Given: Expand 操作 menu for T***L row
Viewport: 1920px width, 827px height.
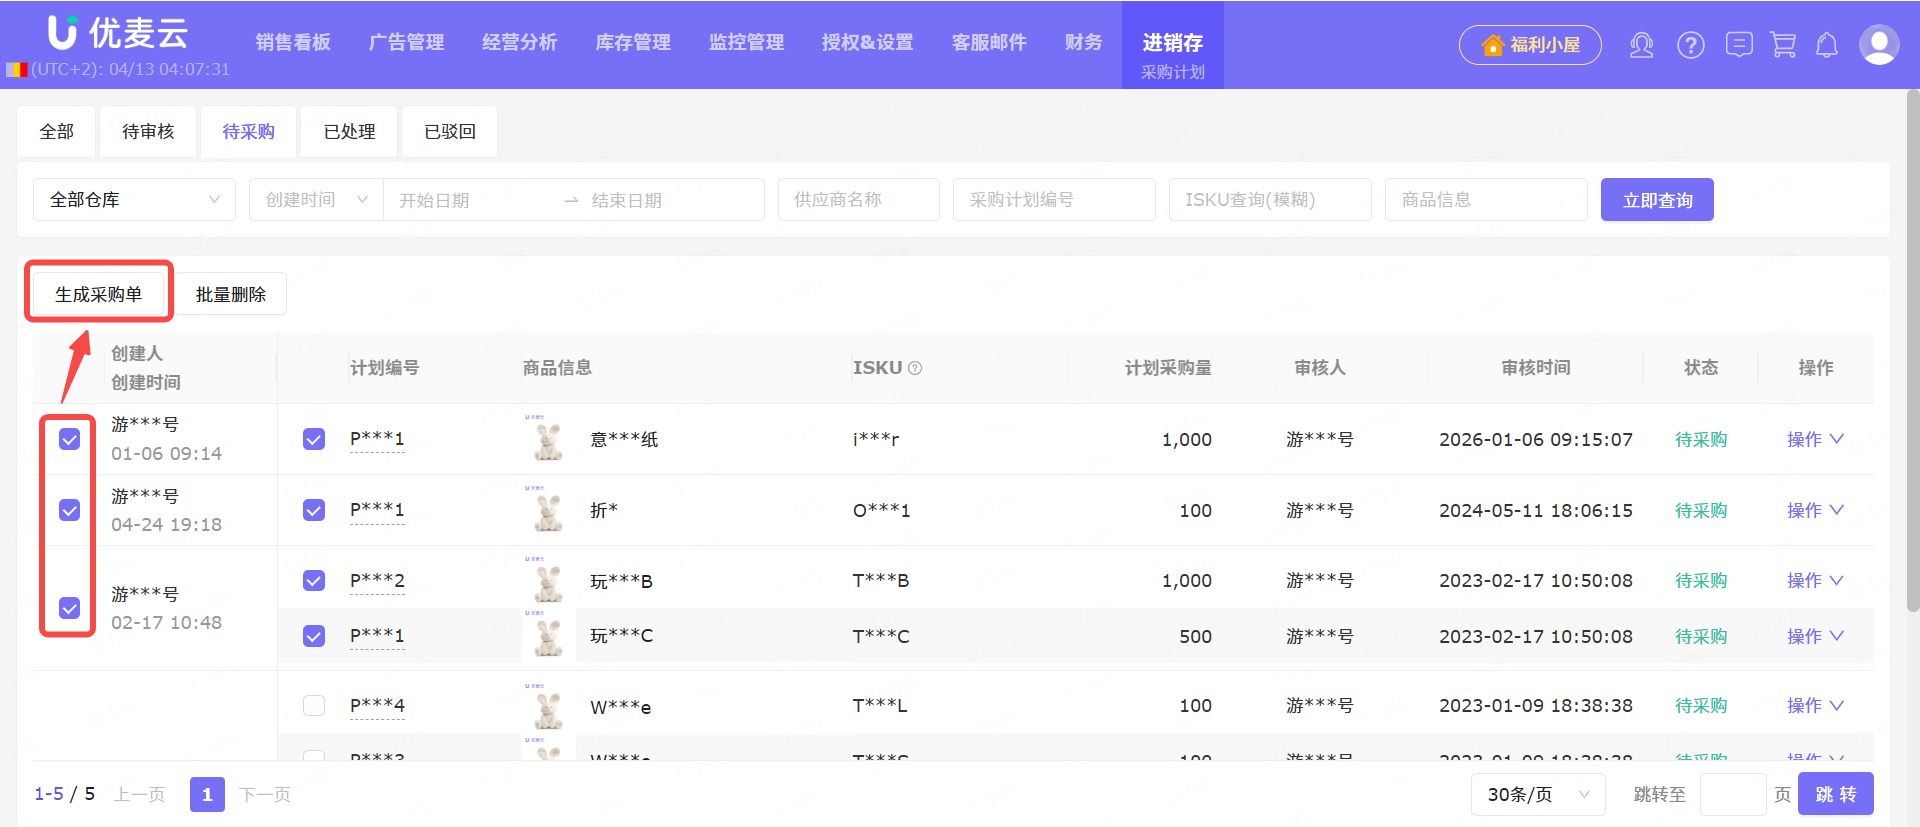Looking at the screenshot, I should point(1815,705).
